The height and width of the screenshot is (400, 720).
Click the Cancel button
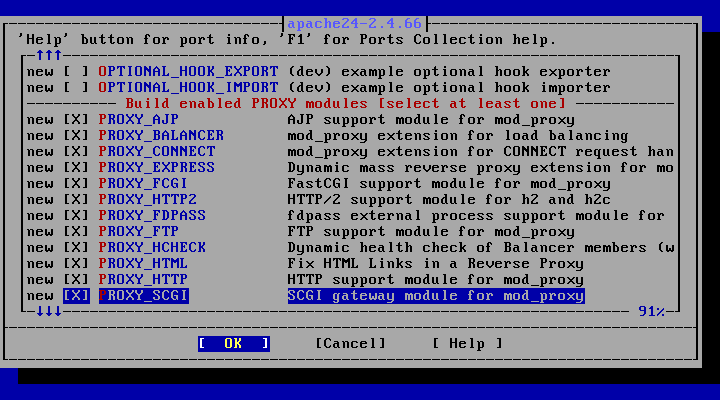[350, 344]
